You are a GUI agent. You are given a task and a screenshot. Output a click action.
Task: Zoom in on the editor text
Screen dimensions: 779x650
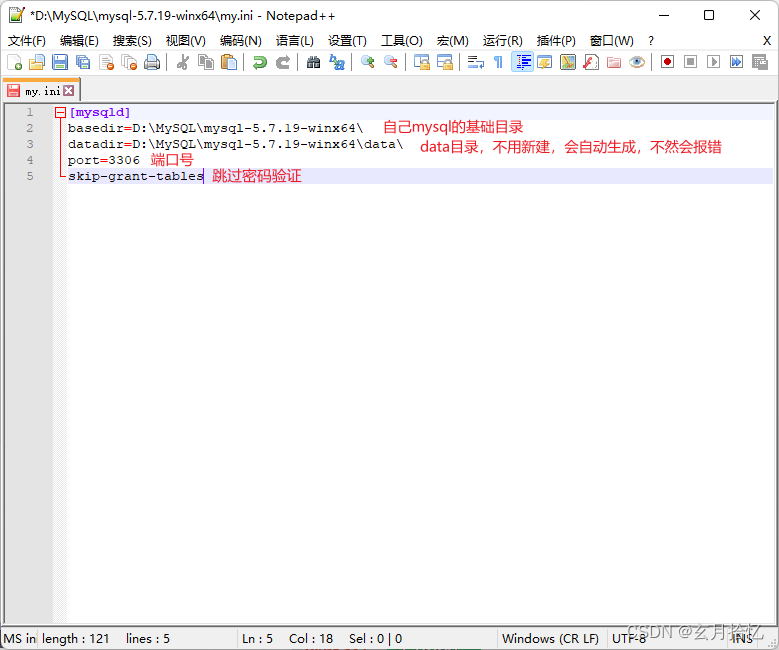pos(368,62)
